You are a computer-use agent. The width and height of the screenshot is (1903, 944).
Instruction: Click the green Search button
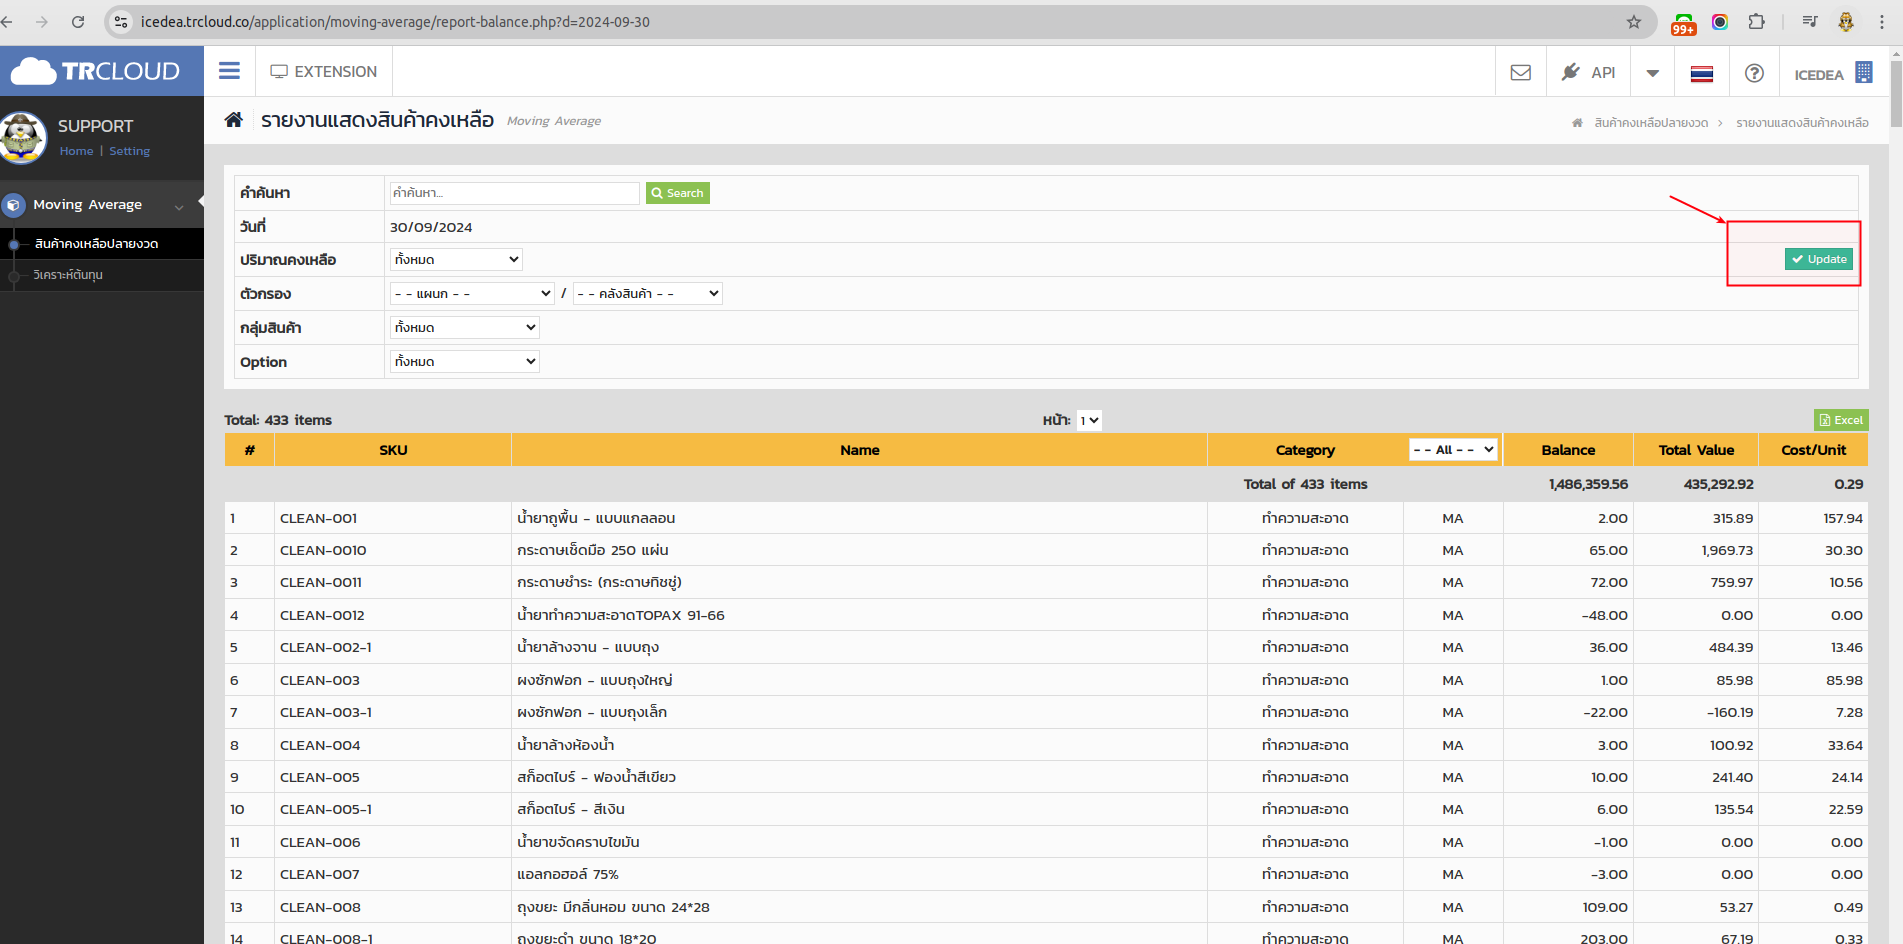(677, 193)
